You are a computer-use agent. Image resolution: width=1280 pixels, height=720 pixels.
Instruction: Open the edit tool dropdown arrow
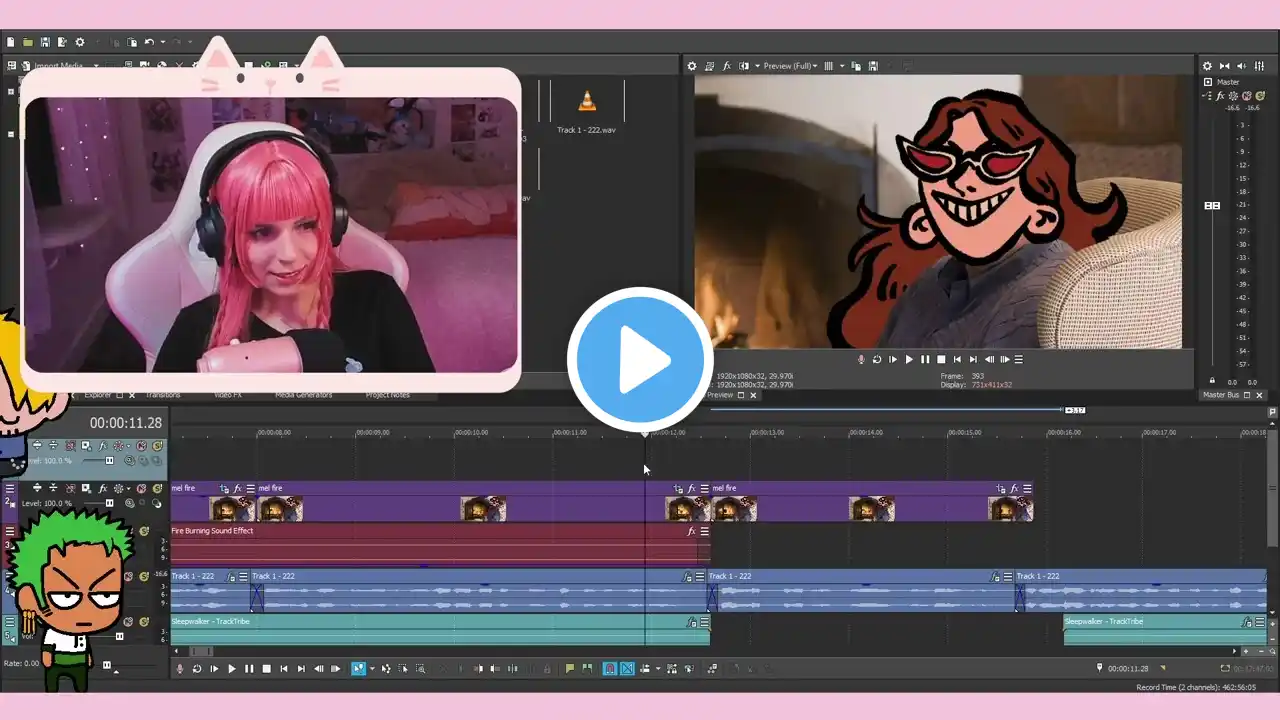point(372,669)
